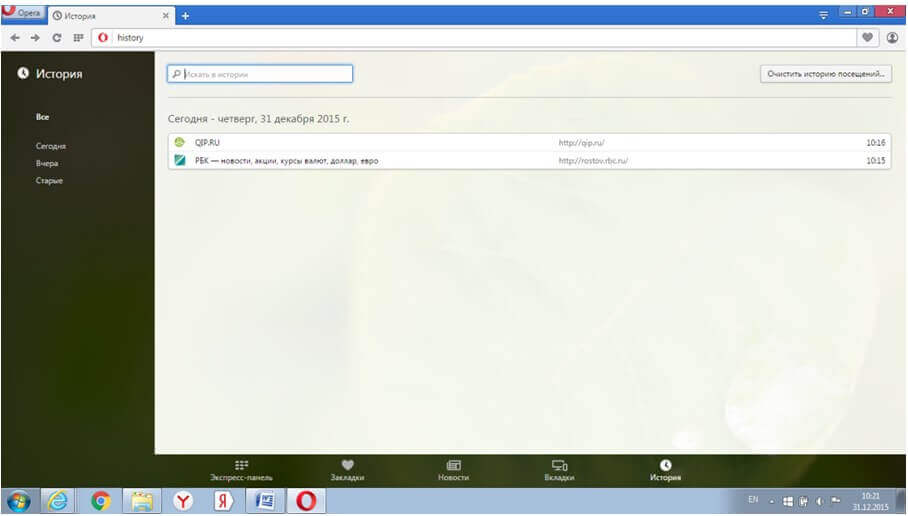The height and width of the screenshot is (516, 908).
Task: Show Вчера history in sidebar
Action: pos(47,163)
